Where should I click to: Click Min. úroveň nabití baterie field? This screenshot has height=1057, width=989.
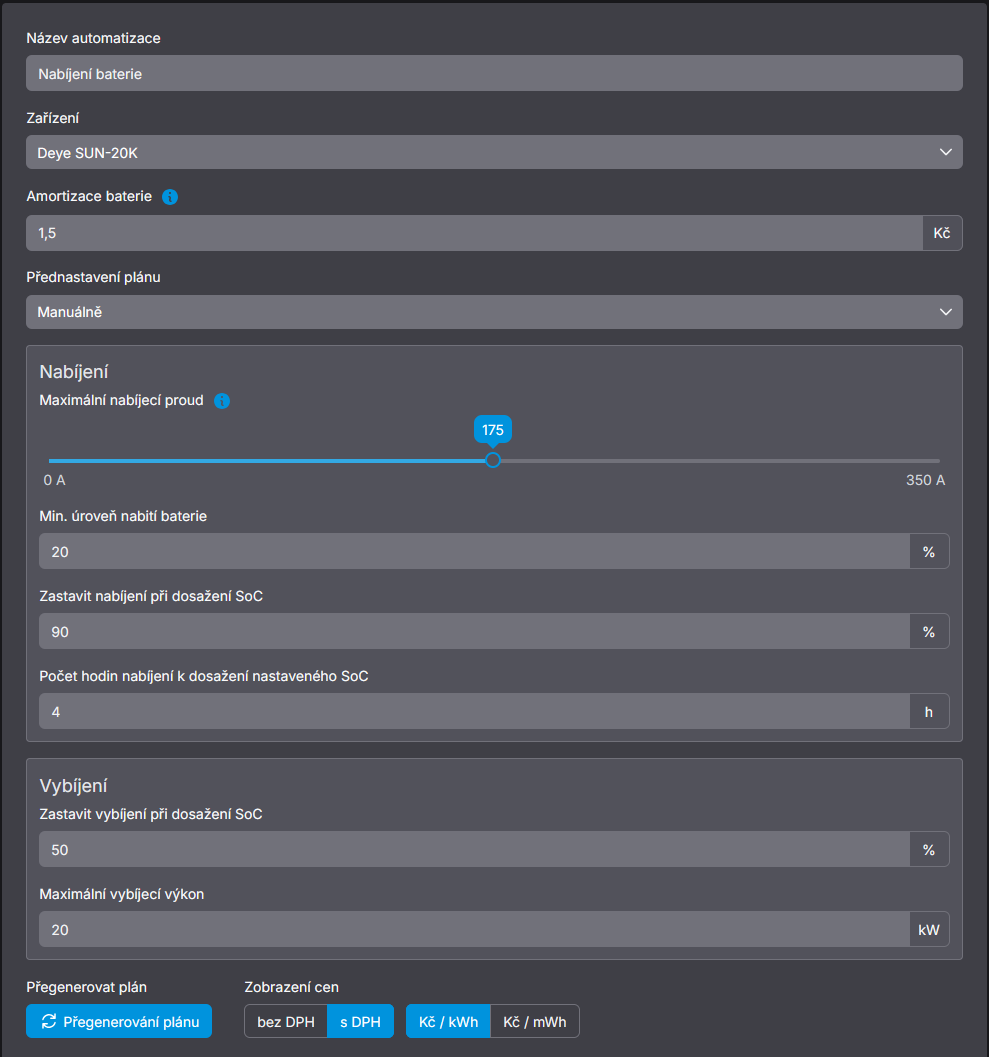474,551
